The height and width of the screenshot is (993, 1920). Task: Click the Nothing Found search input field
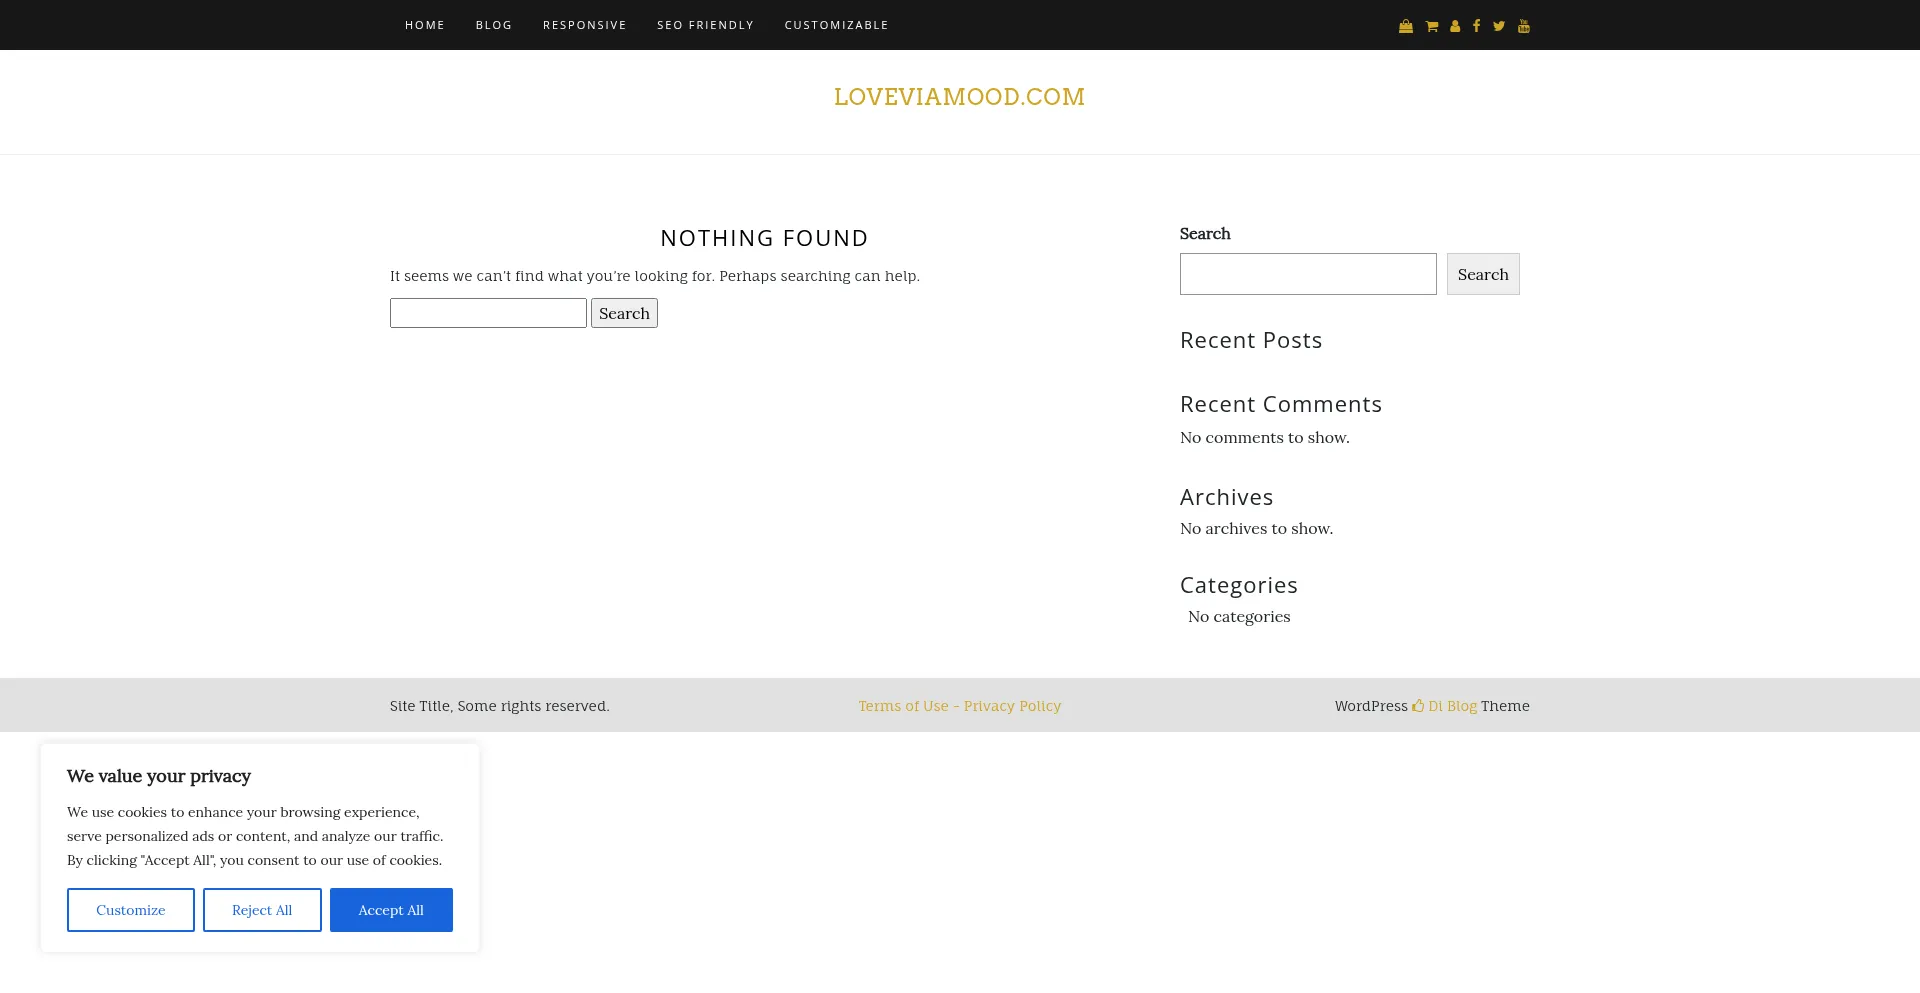point(488,313)
